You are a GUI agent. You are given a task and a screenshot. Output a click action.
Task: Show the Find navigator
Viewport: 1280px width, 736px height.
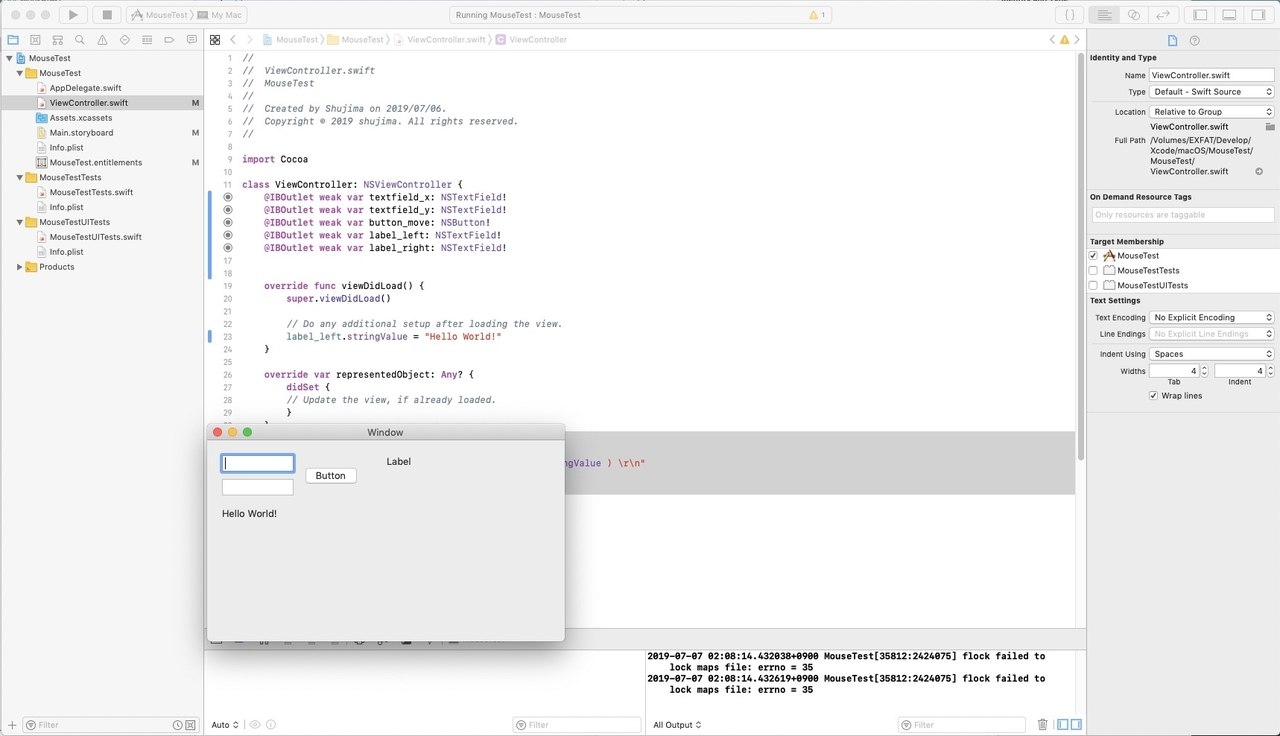tap(79, 40)
